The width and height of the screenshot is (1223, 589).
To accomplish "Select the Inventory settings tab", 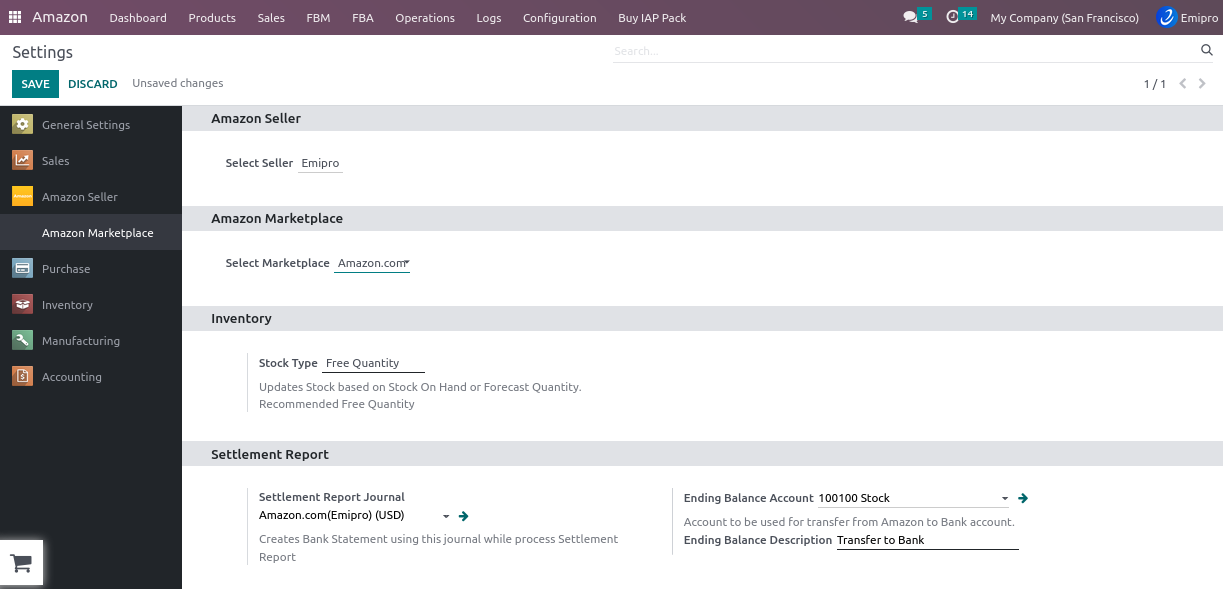I will click(x=67, y=305).
